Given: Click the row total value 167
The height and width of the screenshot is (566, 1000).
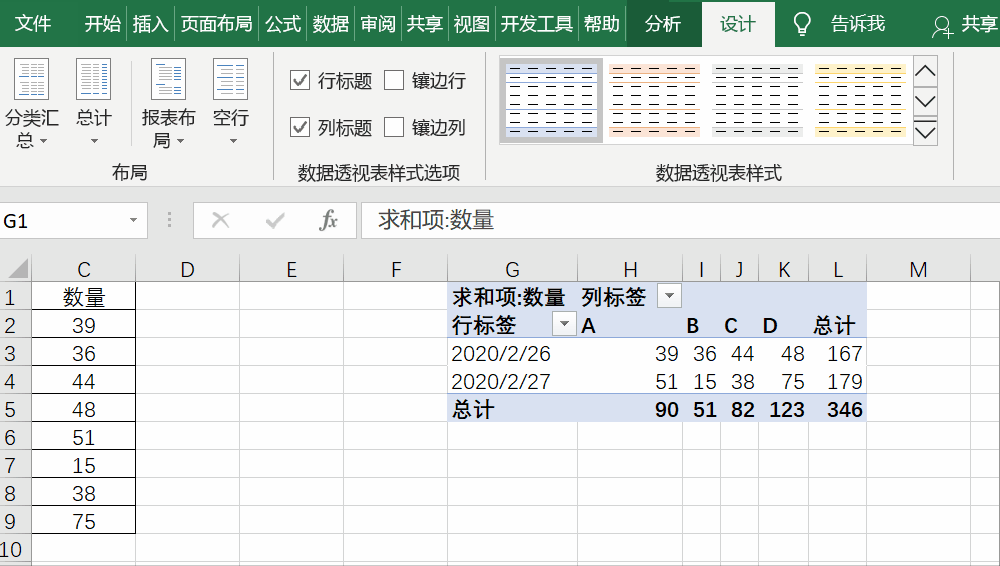Looking at the screenshot, I should coord(837,353).
